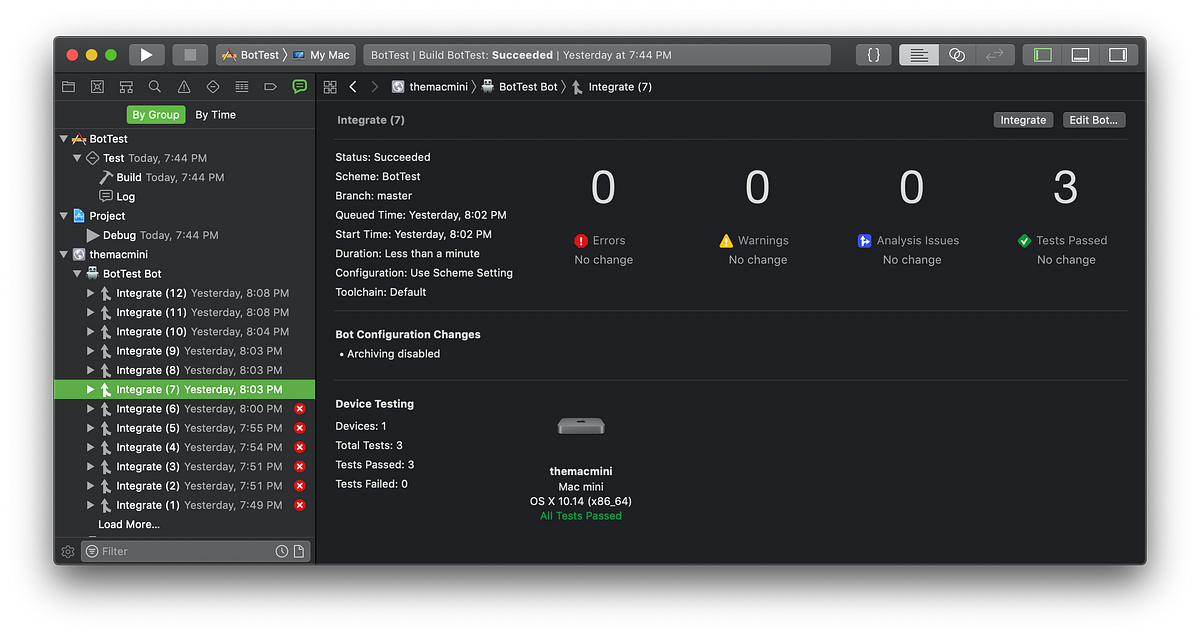
Task: Collapse the BotTest Bot group
Action: (x=76, y=273)
